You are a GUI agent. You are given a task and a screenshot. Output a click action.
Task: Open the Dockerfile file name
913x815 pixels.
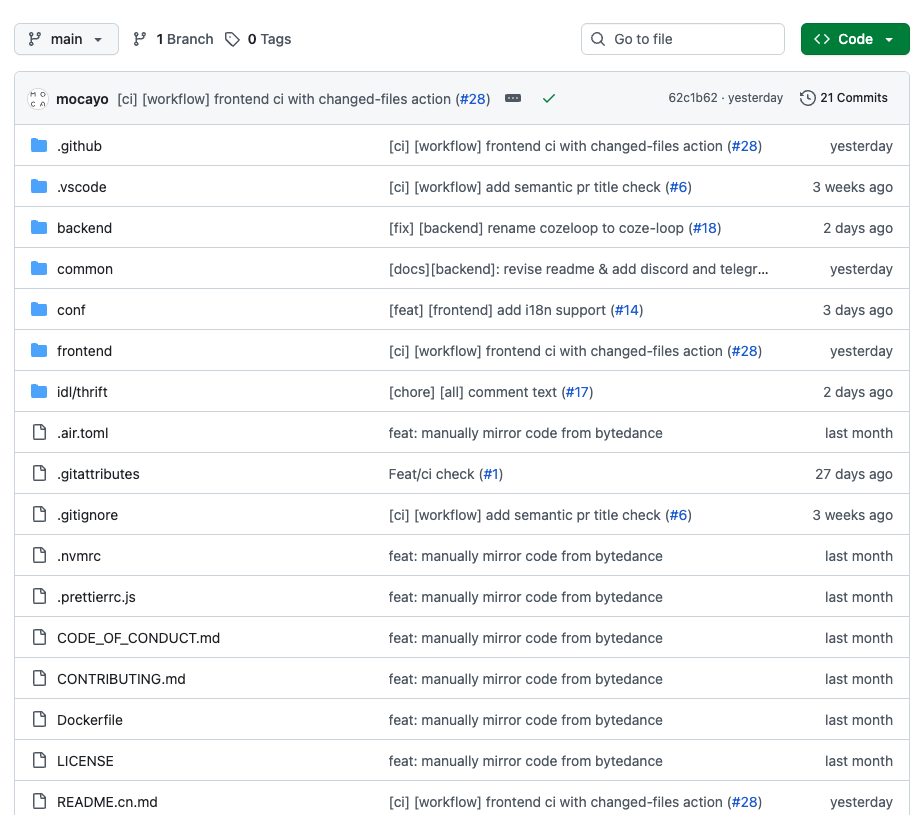[90, 720]
